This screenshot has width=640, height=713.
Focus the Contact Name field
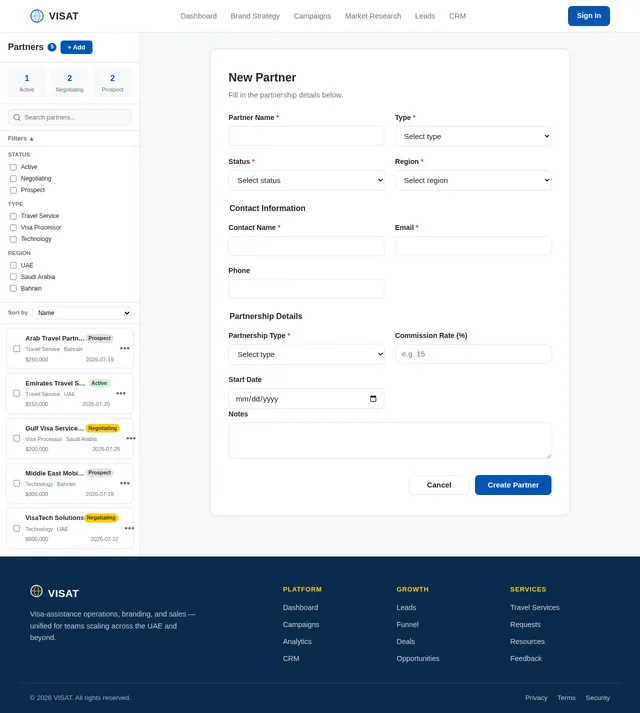coord(306,246)
